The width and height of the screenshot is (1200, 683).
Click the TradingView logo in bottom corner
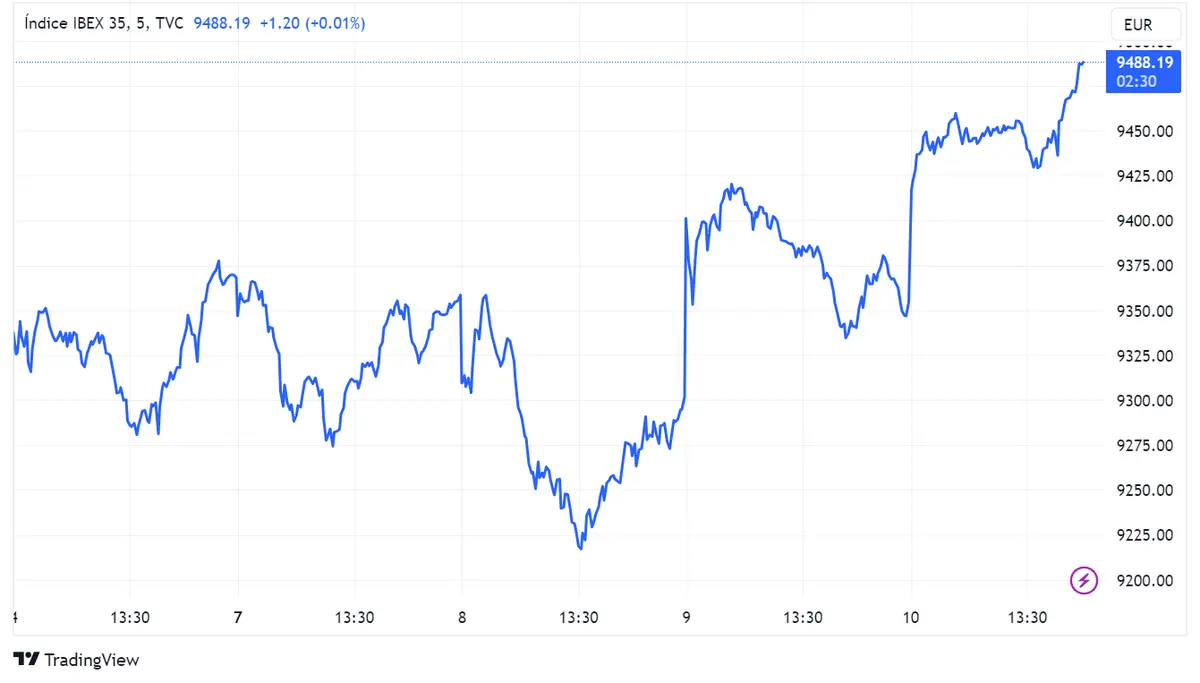[x=75, y=660]
